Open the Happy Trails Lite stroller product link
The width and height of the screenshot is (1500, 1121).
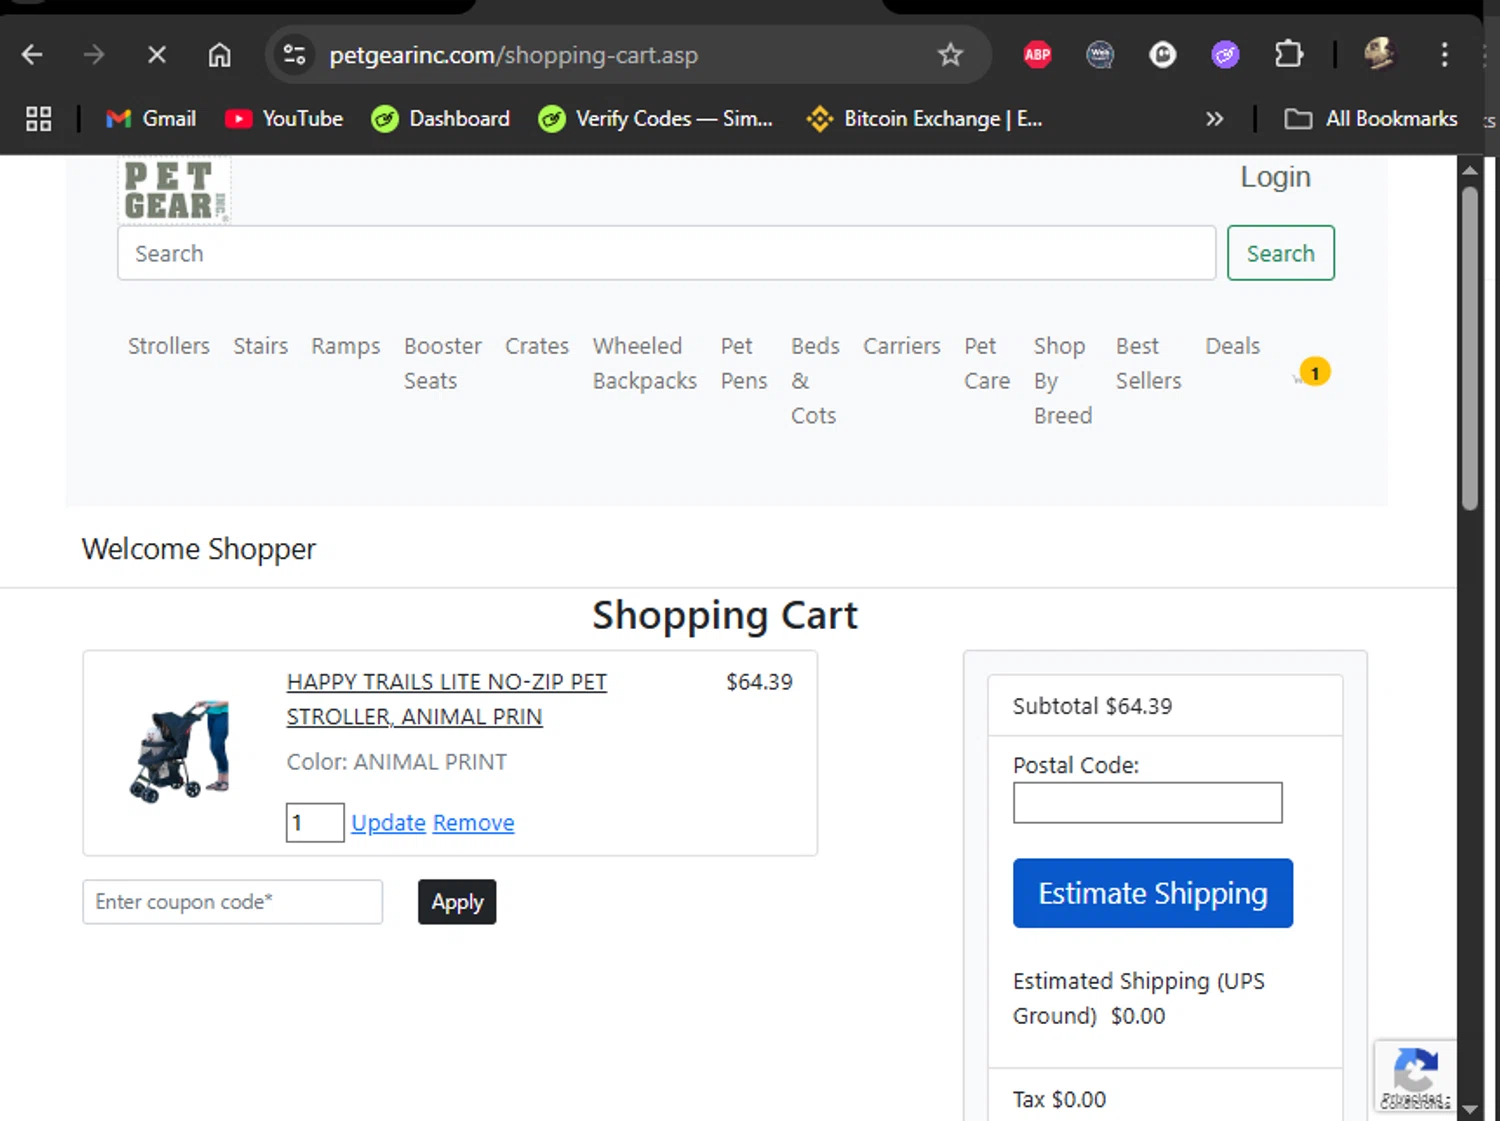tap(447, 699)
